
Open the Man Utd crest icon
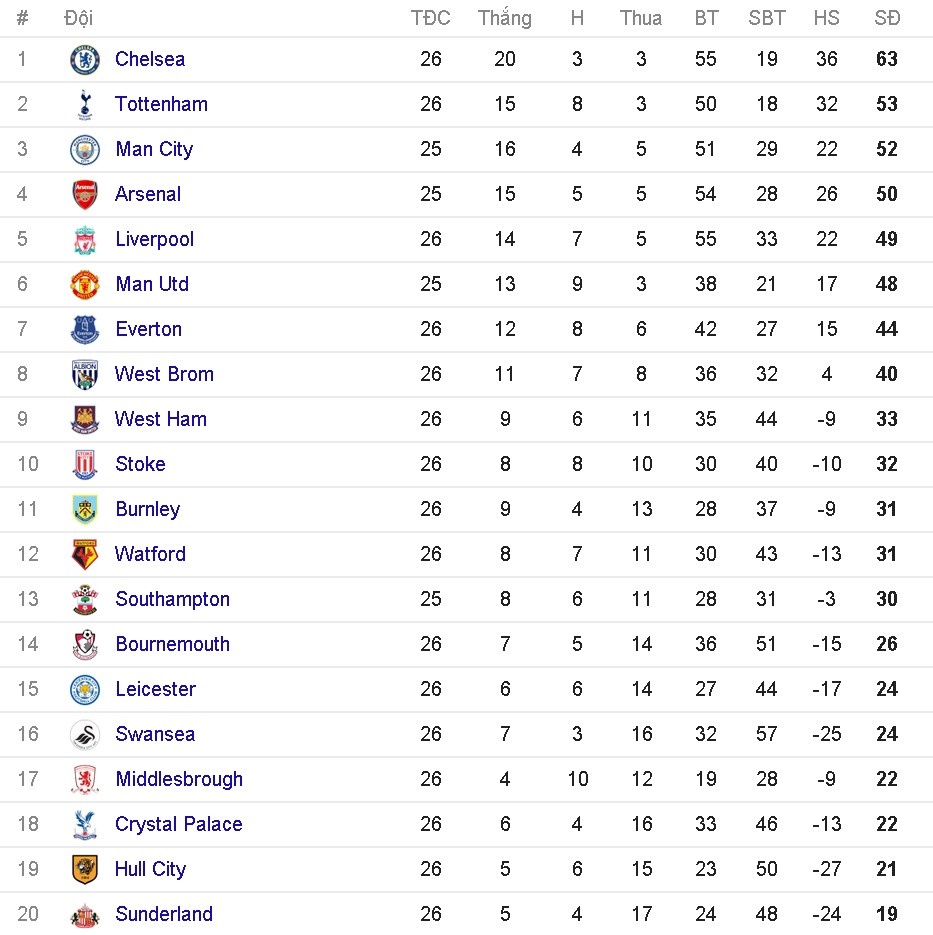[85, 284]
